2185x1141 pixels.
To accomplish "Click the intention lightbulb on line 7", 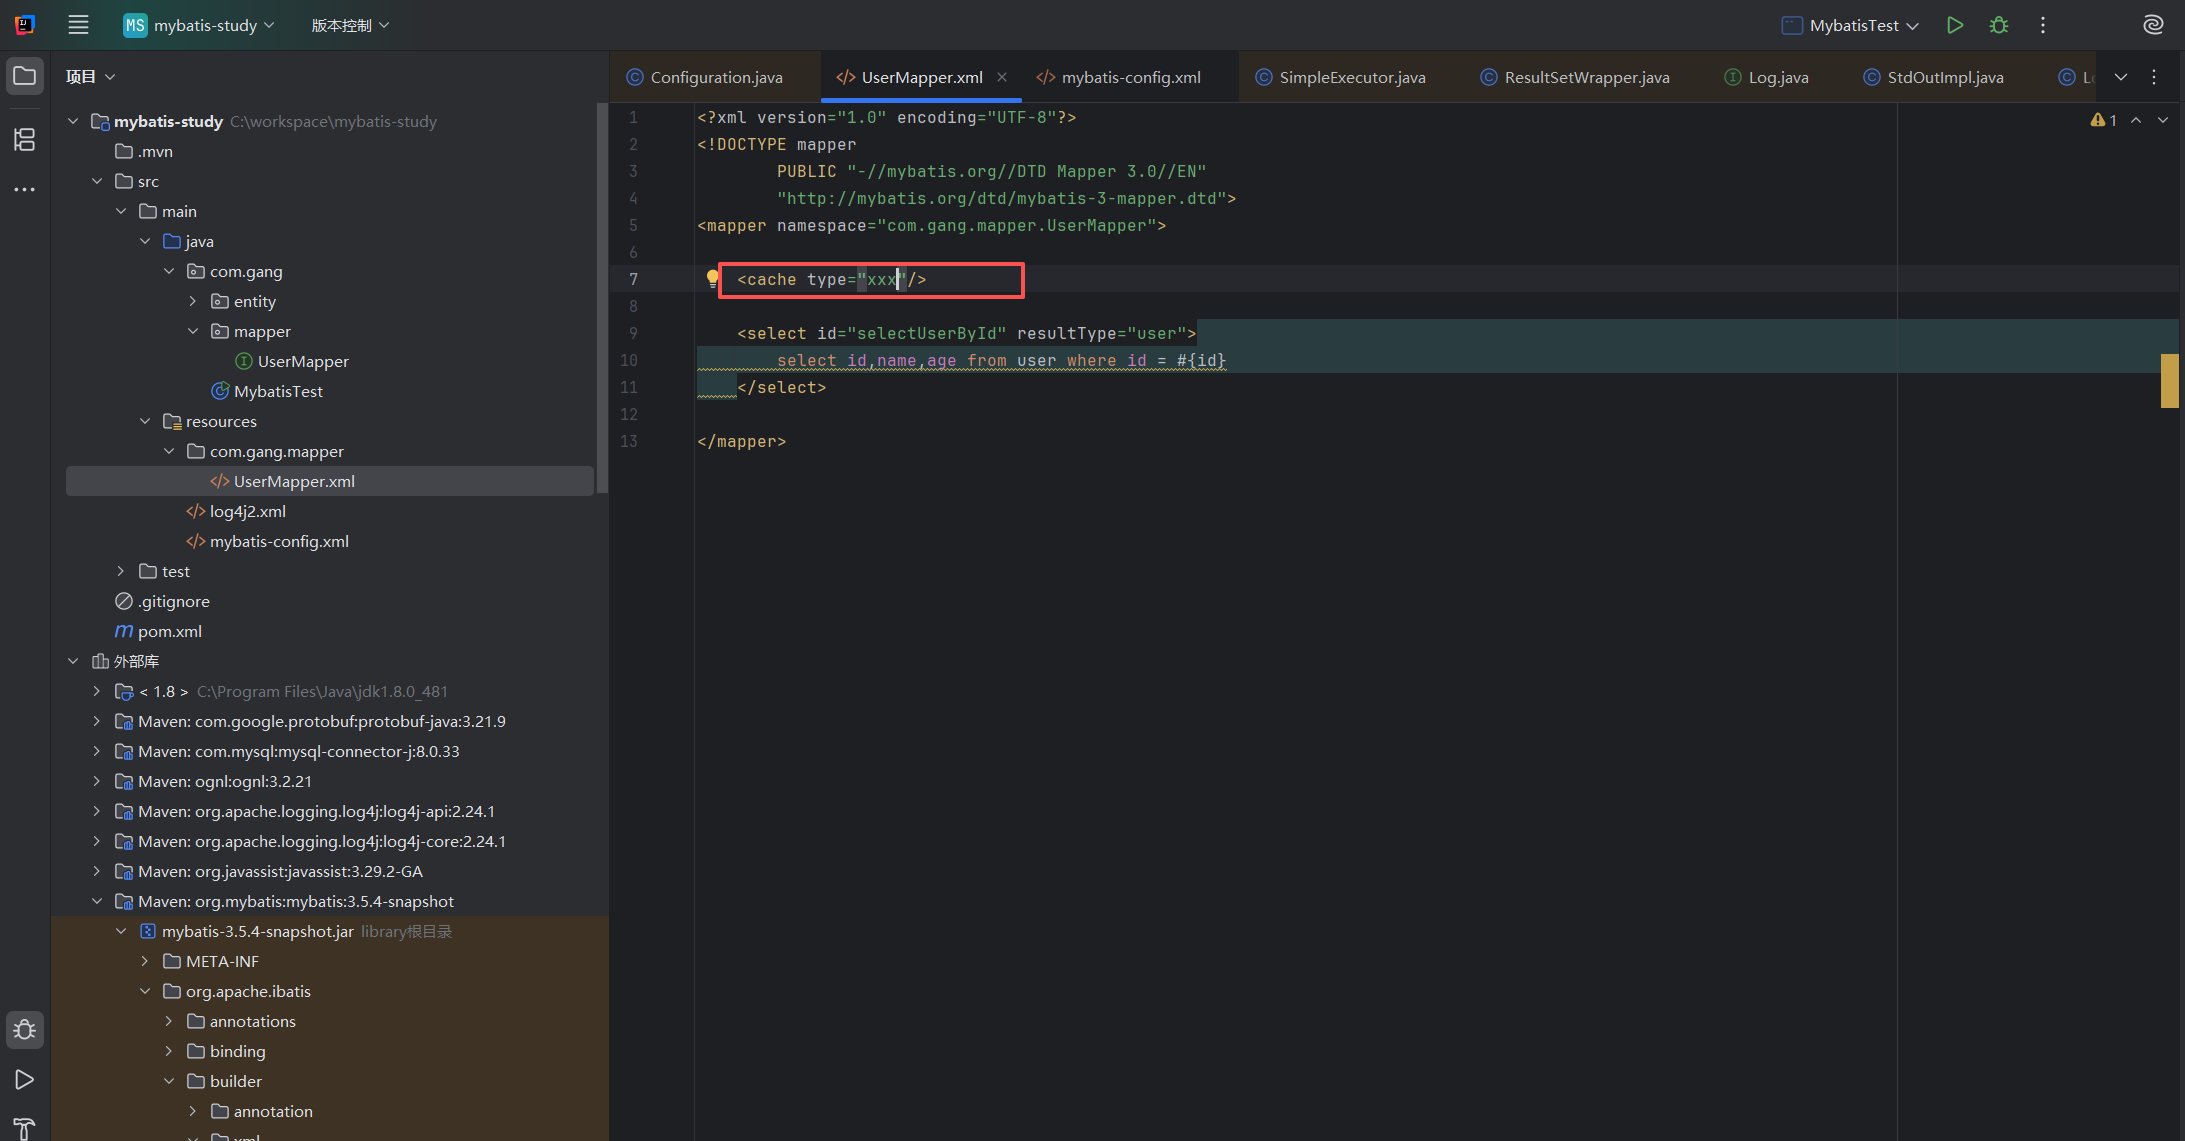I will pos(712,279).
